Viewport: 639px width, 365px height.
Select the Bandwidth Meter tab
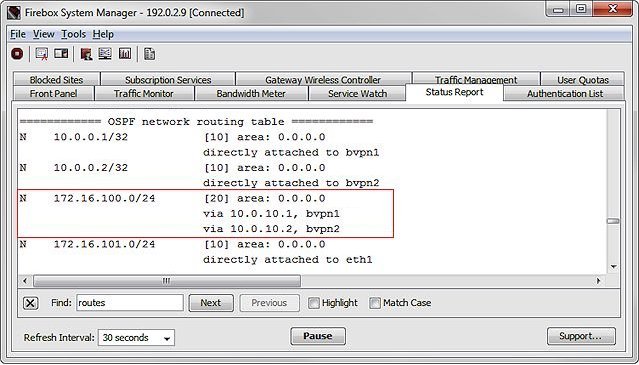pos(251,93)
